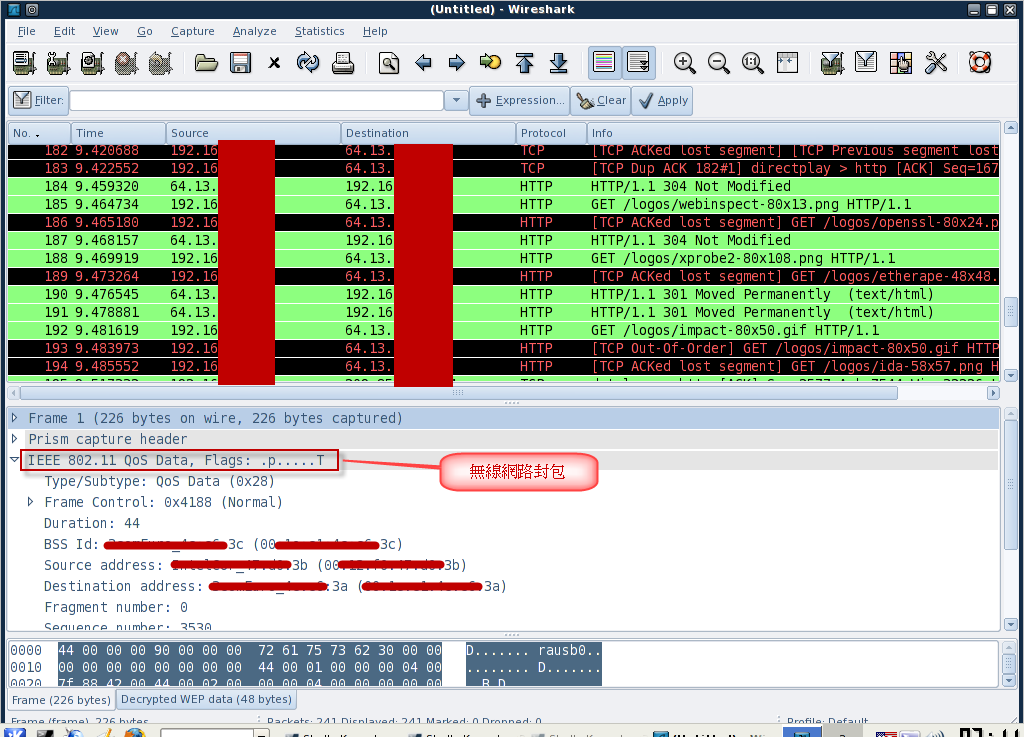Stop the running capture icon
The image size is (1024, 737).
click(127, 63)
